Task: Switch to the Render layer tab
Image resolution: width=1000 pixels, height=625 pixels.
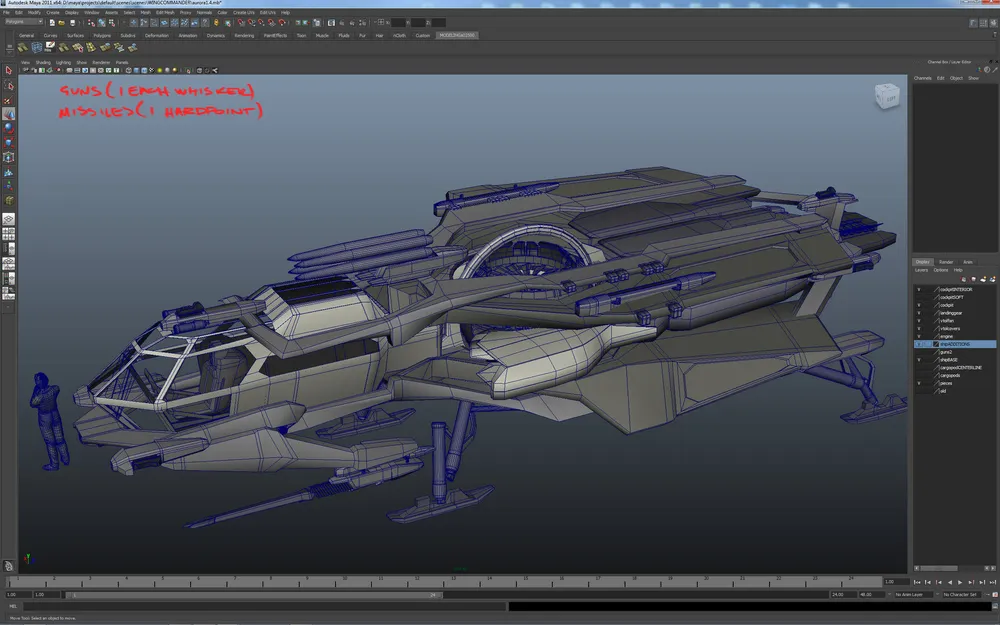Action: 946,262
